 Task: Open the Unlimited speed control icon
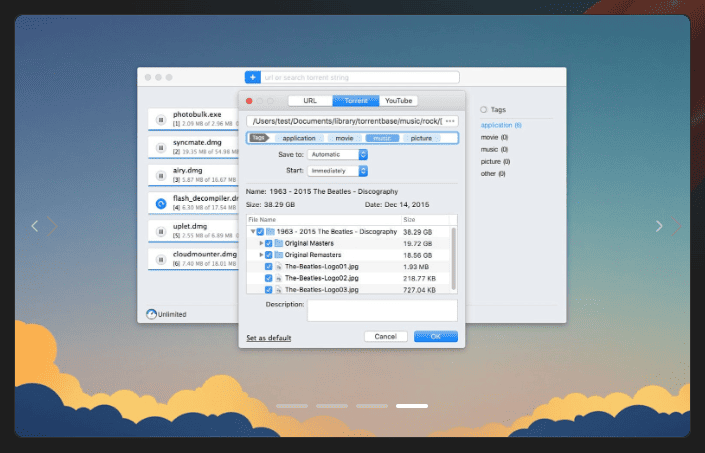click(x=152, y=314)
